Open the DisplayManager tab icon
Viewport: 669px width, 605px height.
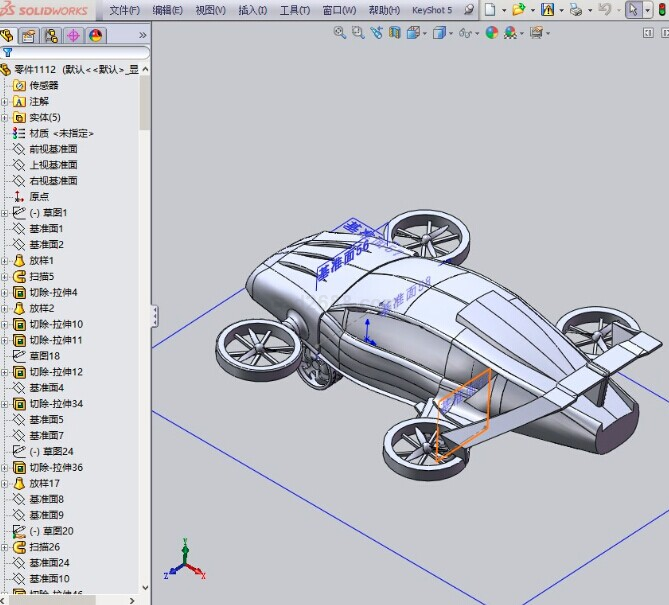pos(95,36)
